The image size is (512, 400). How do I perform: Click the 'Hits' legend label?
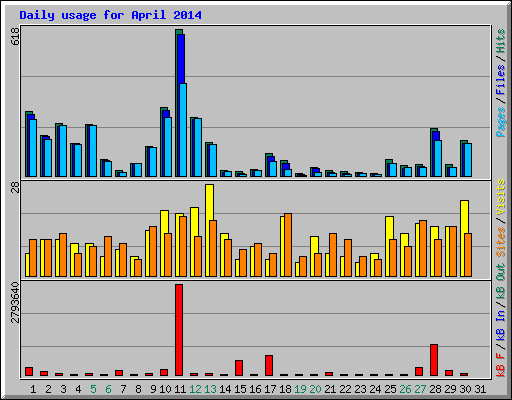(500, 41)
